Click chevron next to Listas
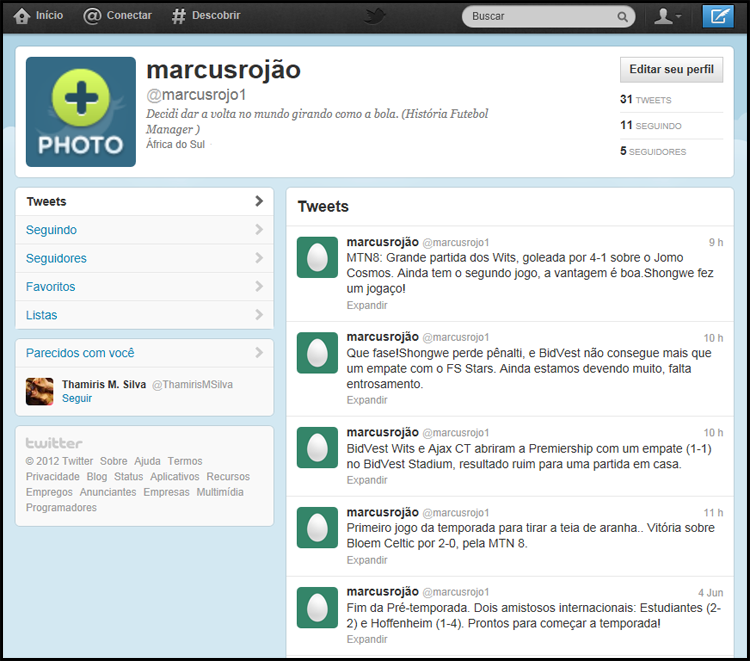 point(259,314)
